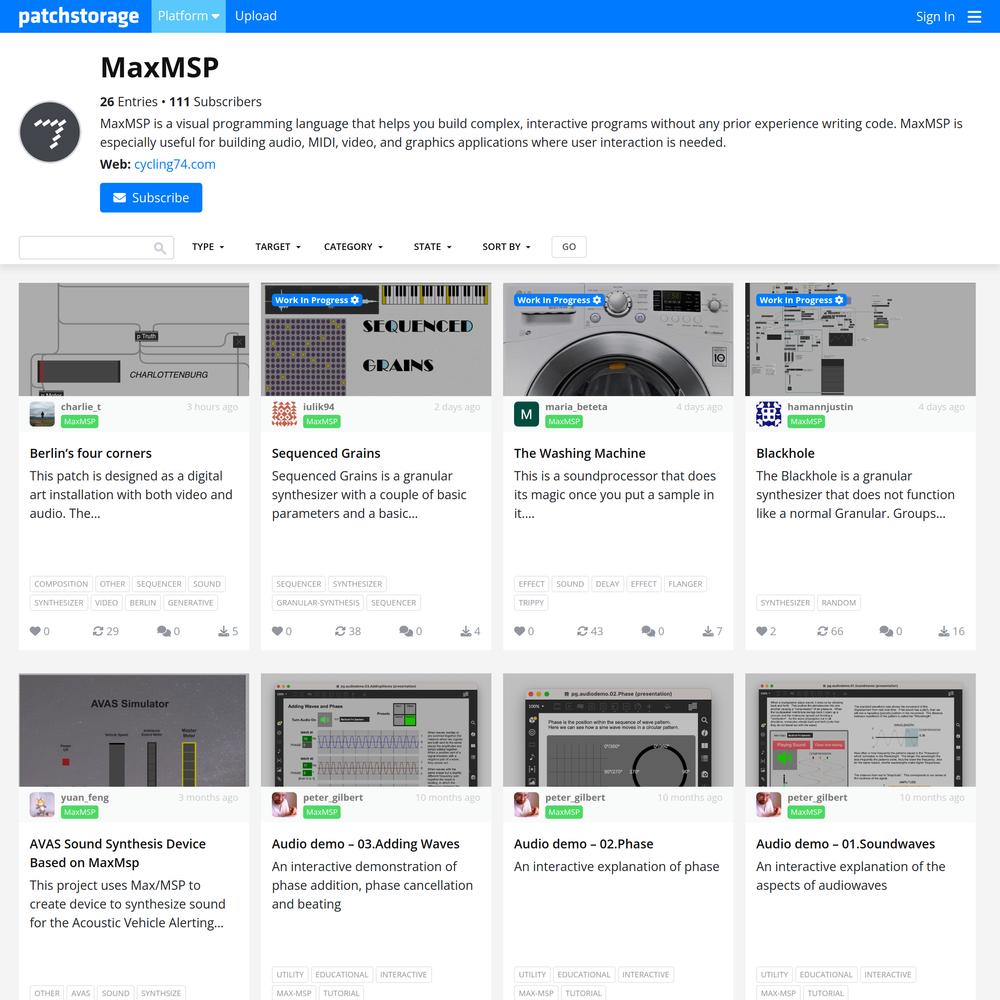Open maria_beteta's avatar
The width and height of the screenshot is (1000, 1000).
click(527, 414)
